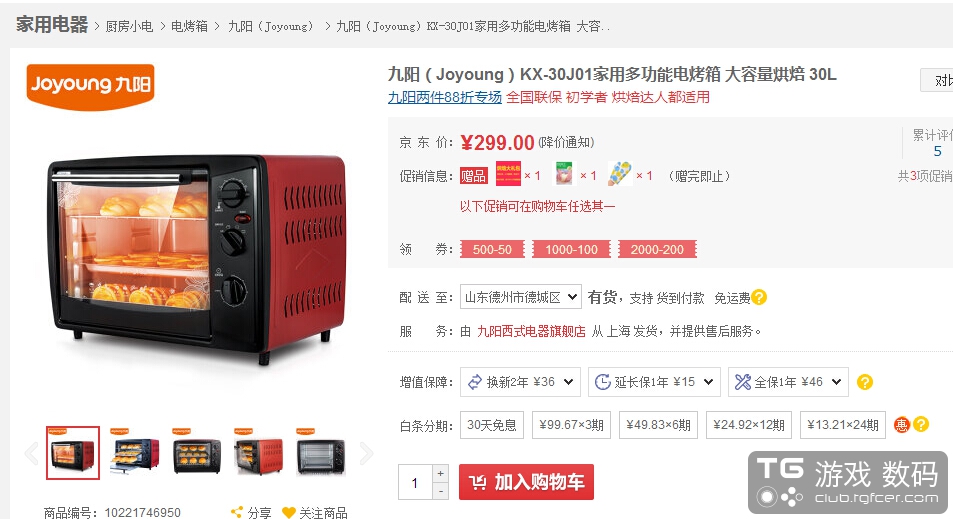Click the red 加入购物车 button
Image resolution: width=953 pixels, height=519 pixels.
[x=526, y=482]
